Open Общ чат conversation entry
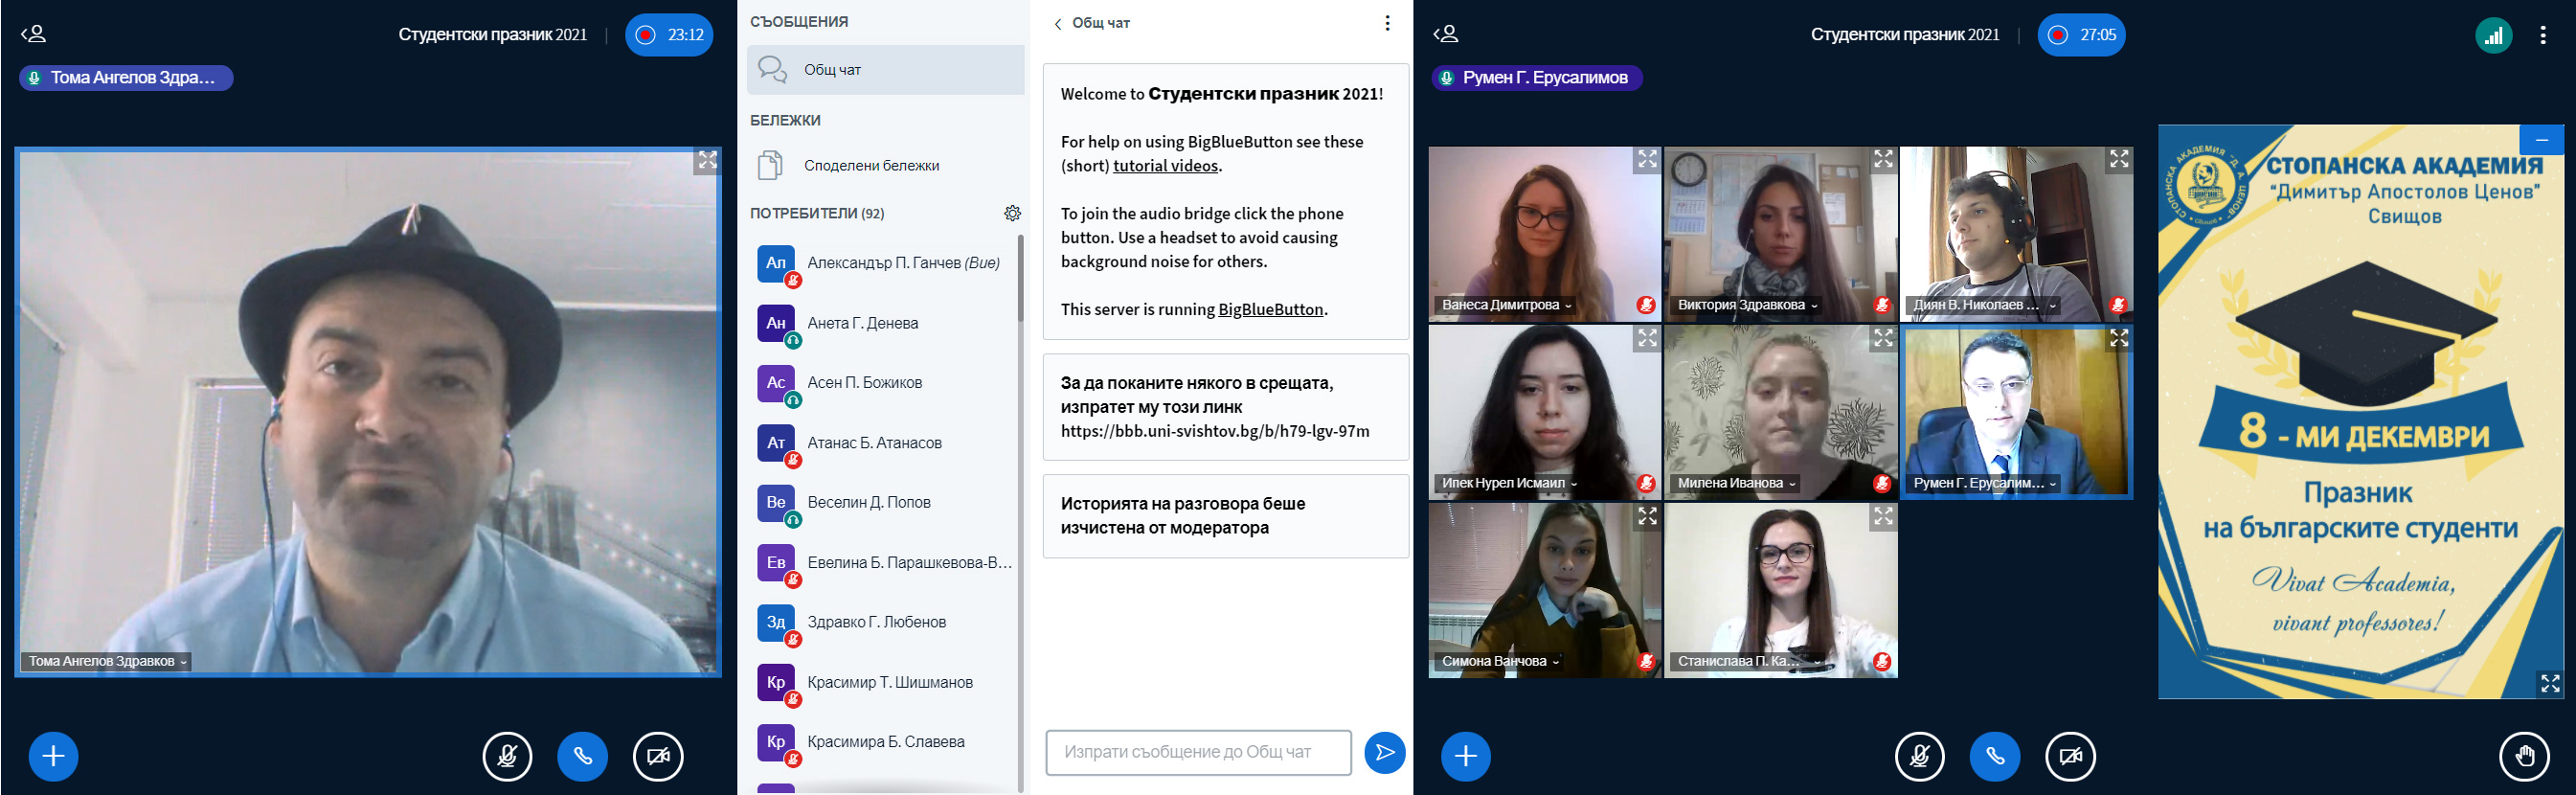This screenshot has height=795, width=2576. pos(885,70)
